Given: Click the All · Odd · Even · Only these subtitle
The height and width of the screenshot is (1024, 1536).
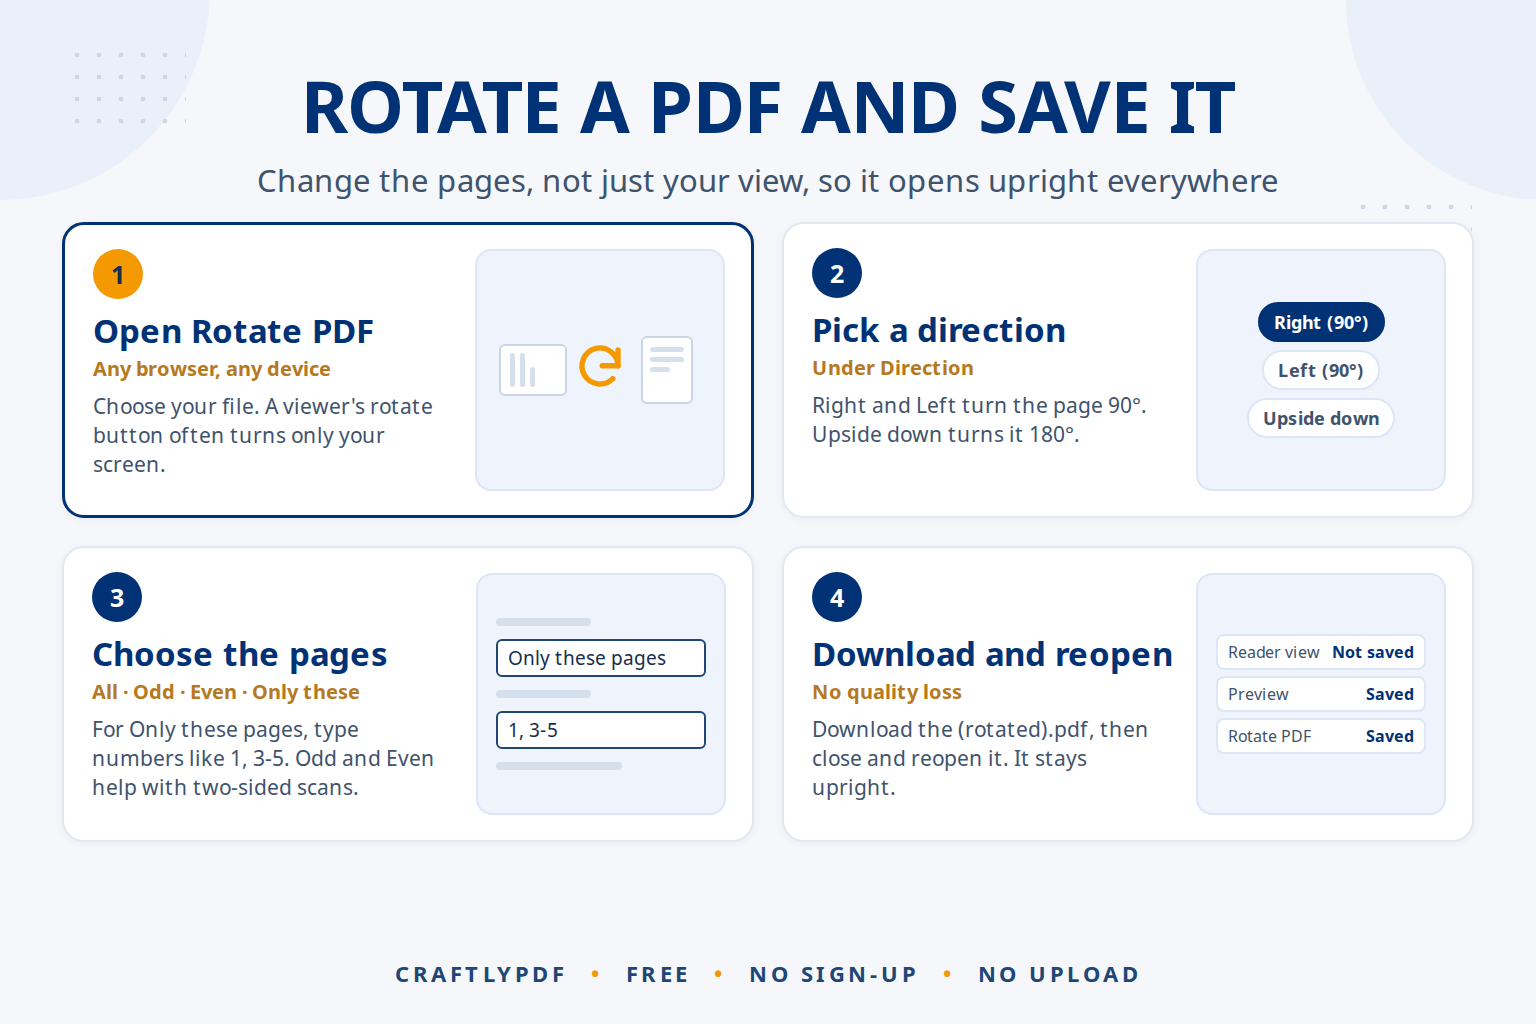Looking at the screenshot, I should coord(226,692).
